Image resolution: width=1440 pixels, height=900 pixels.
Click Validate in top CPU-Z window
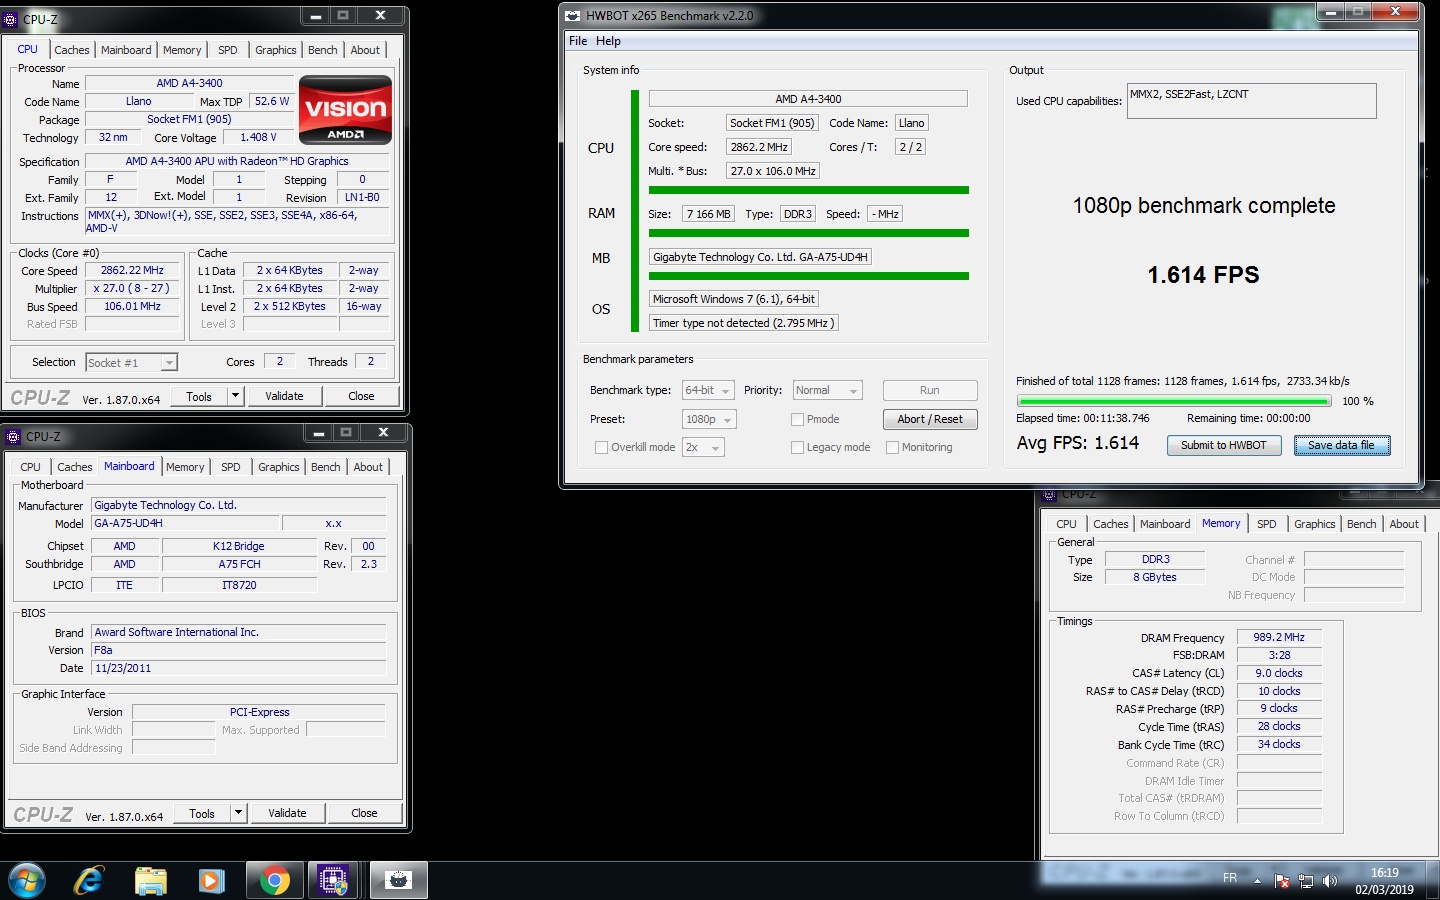coord(284,396)
